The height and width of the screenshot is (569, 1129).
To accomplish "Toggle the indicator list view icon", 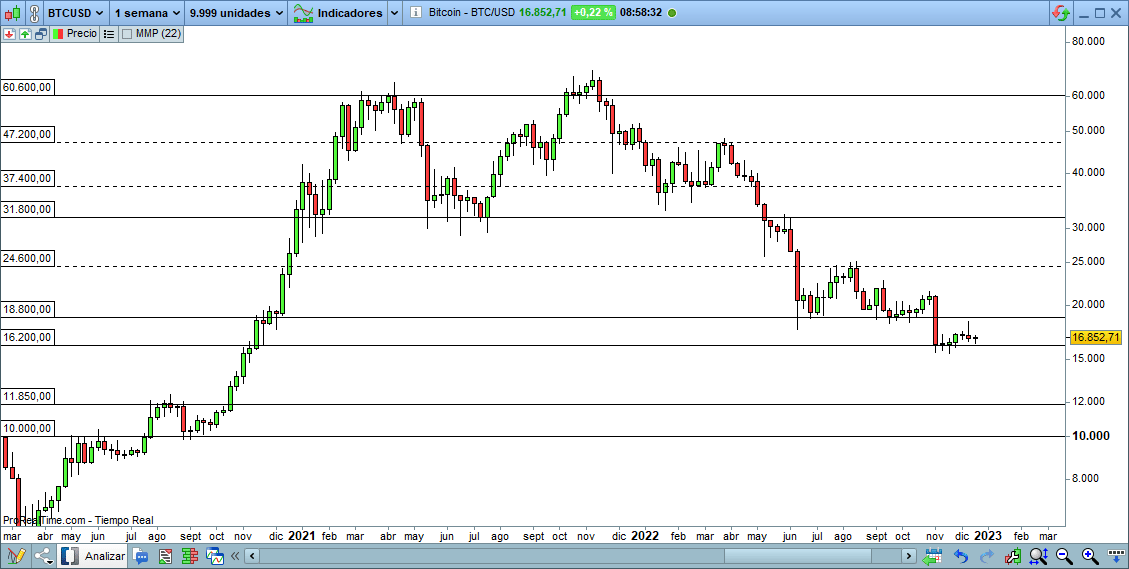I will [x=109, y=33].
